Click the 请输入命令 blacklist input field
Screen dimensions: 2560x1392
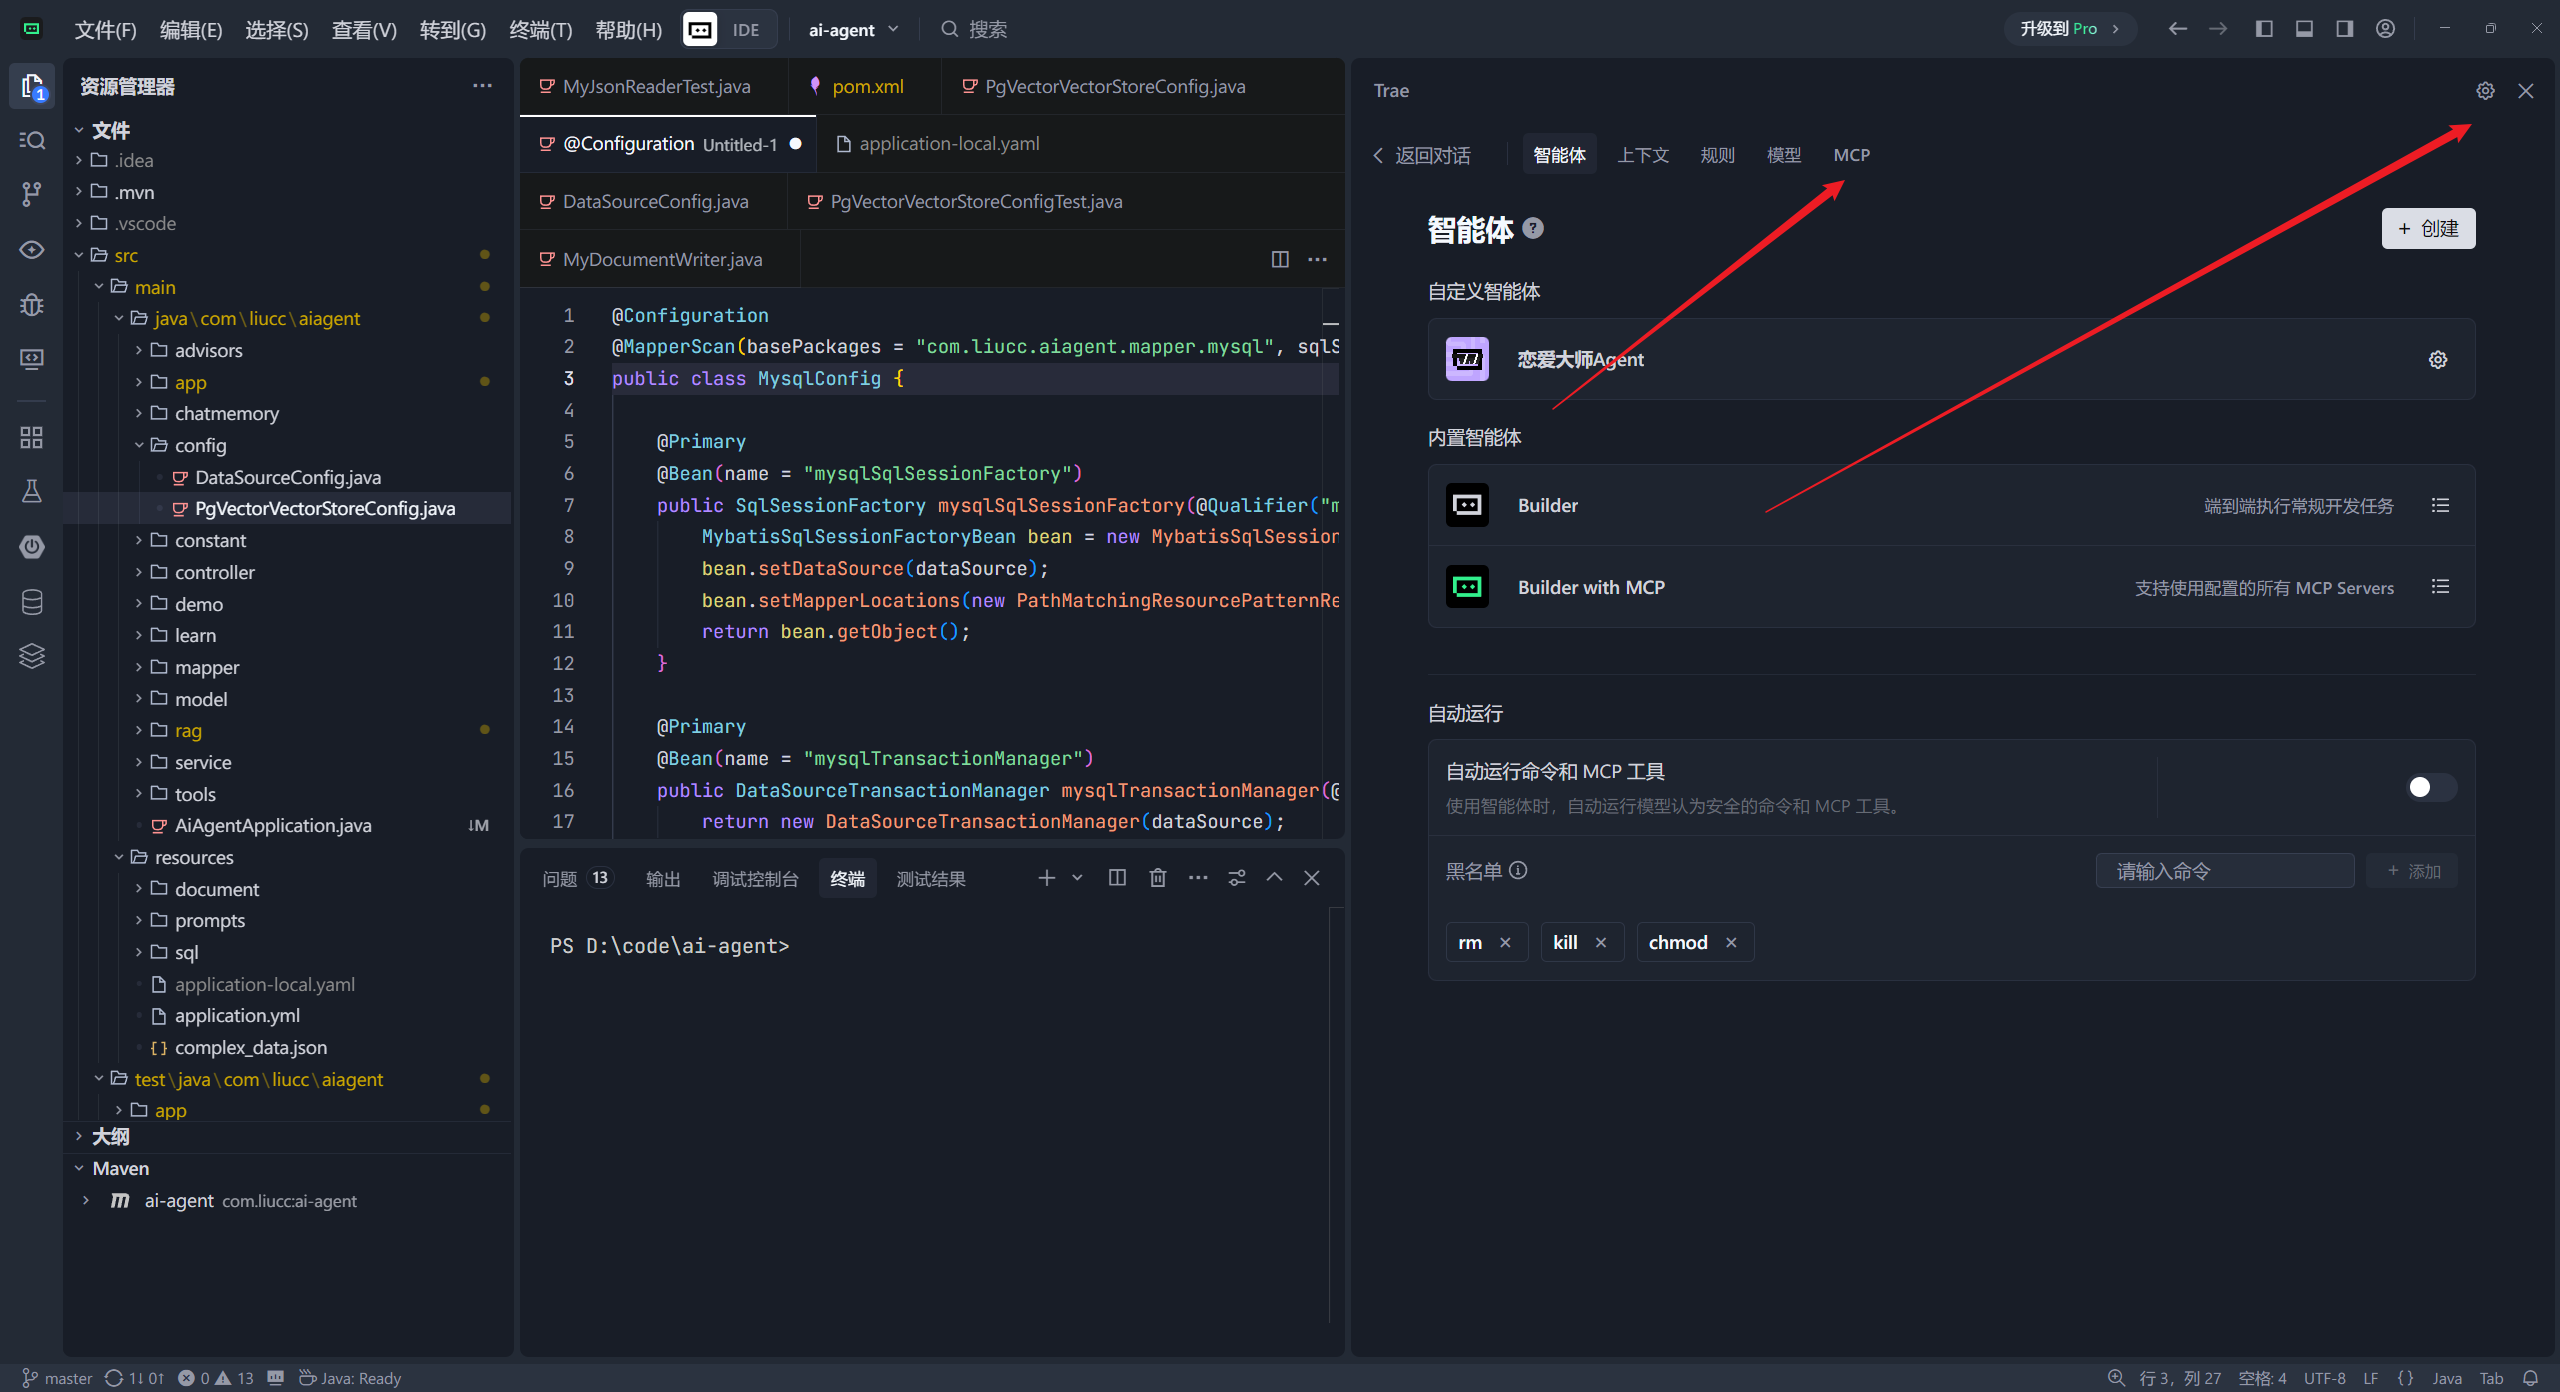tap(2225, 871)
